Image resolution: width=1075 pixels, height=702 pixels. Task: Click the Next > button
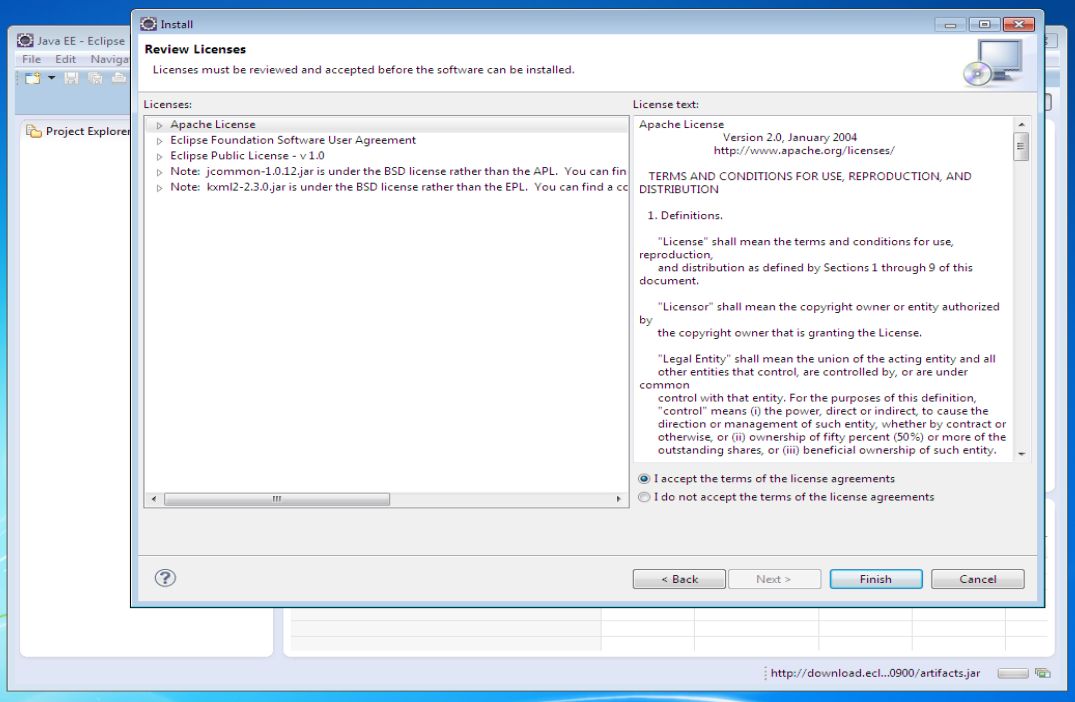774,579
